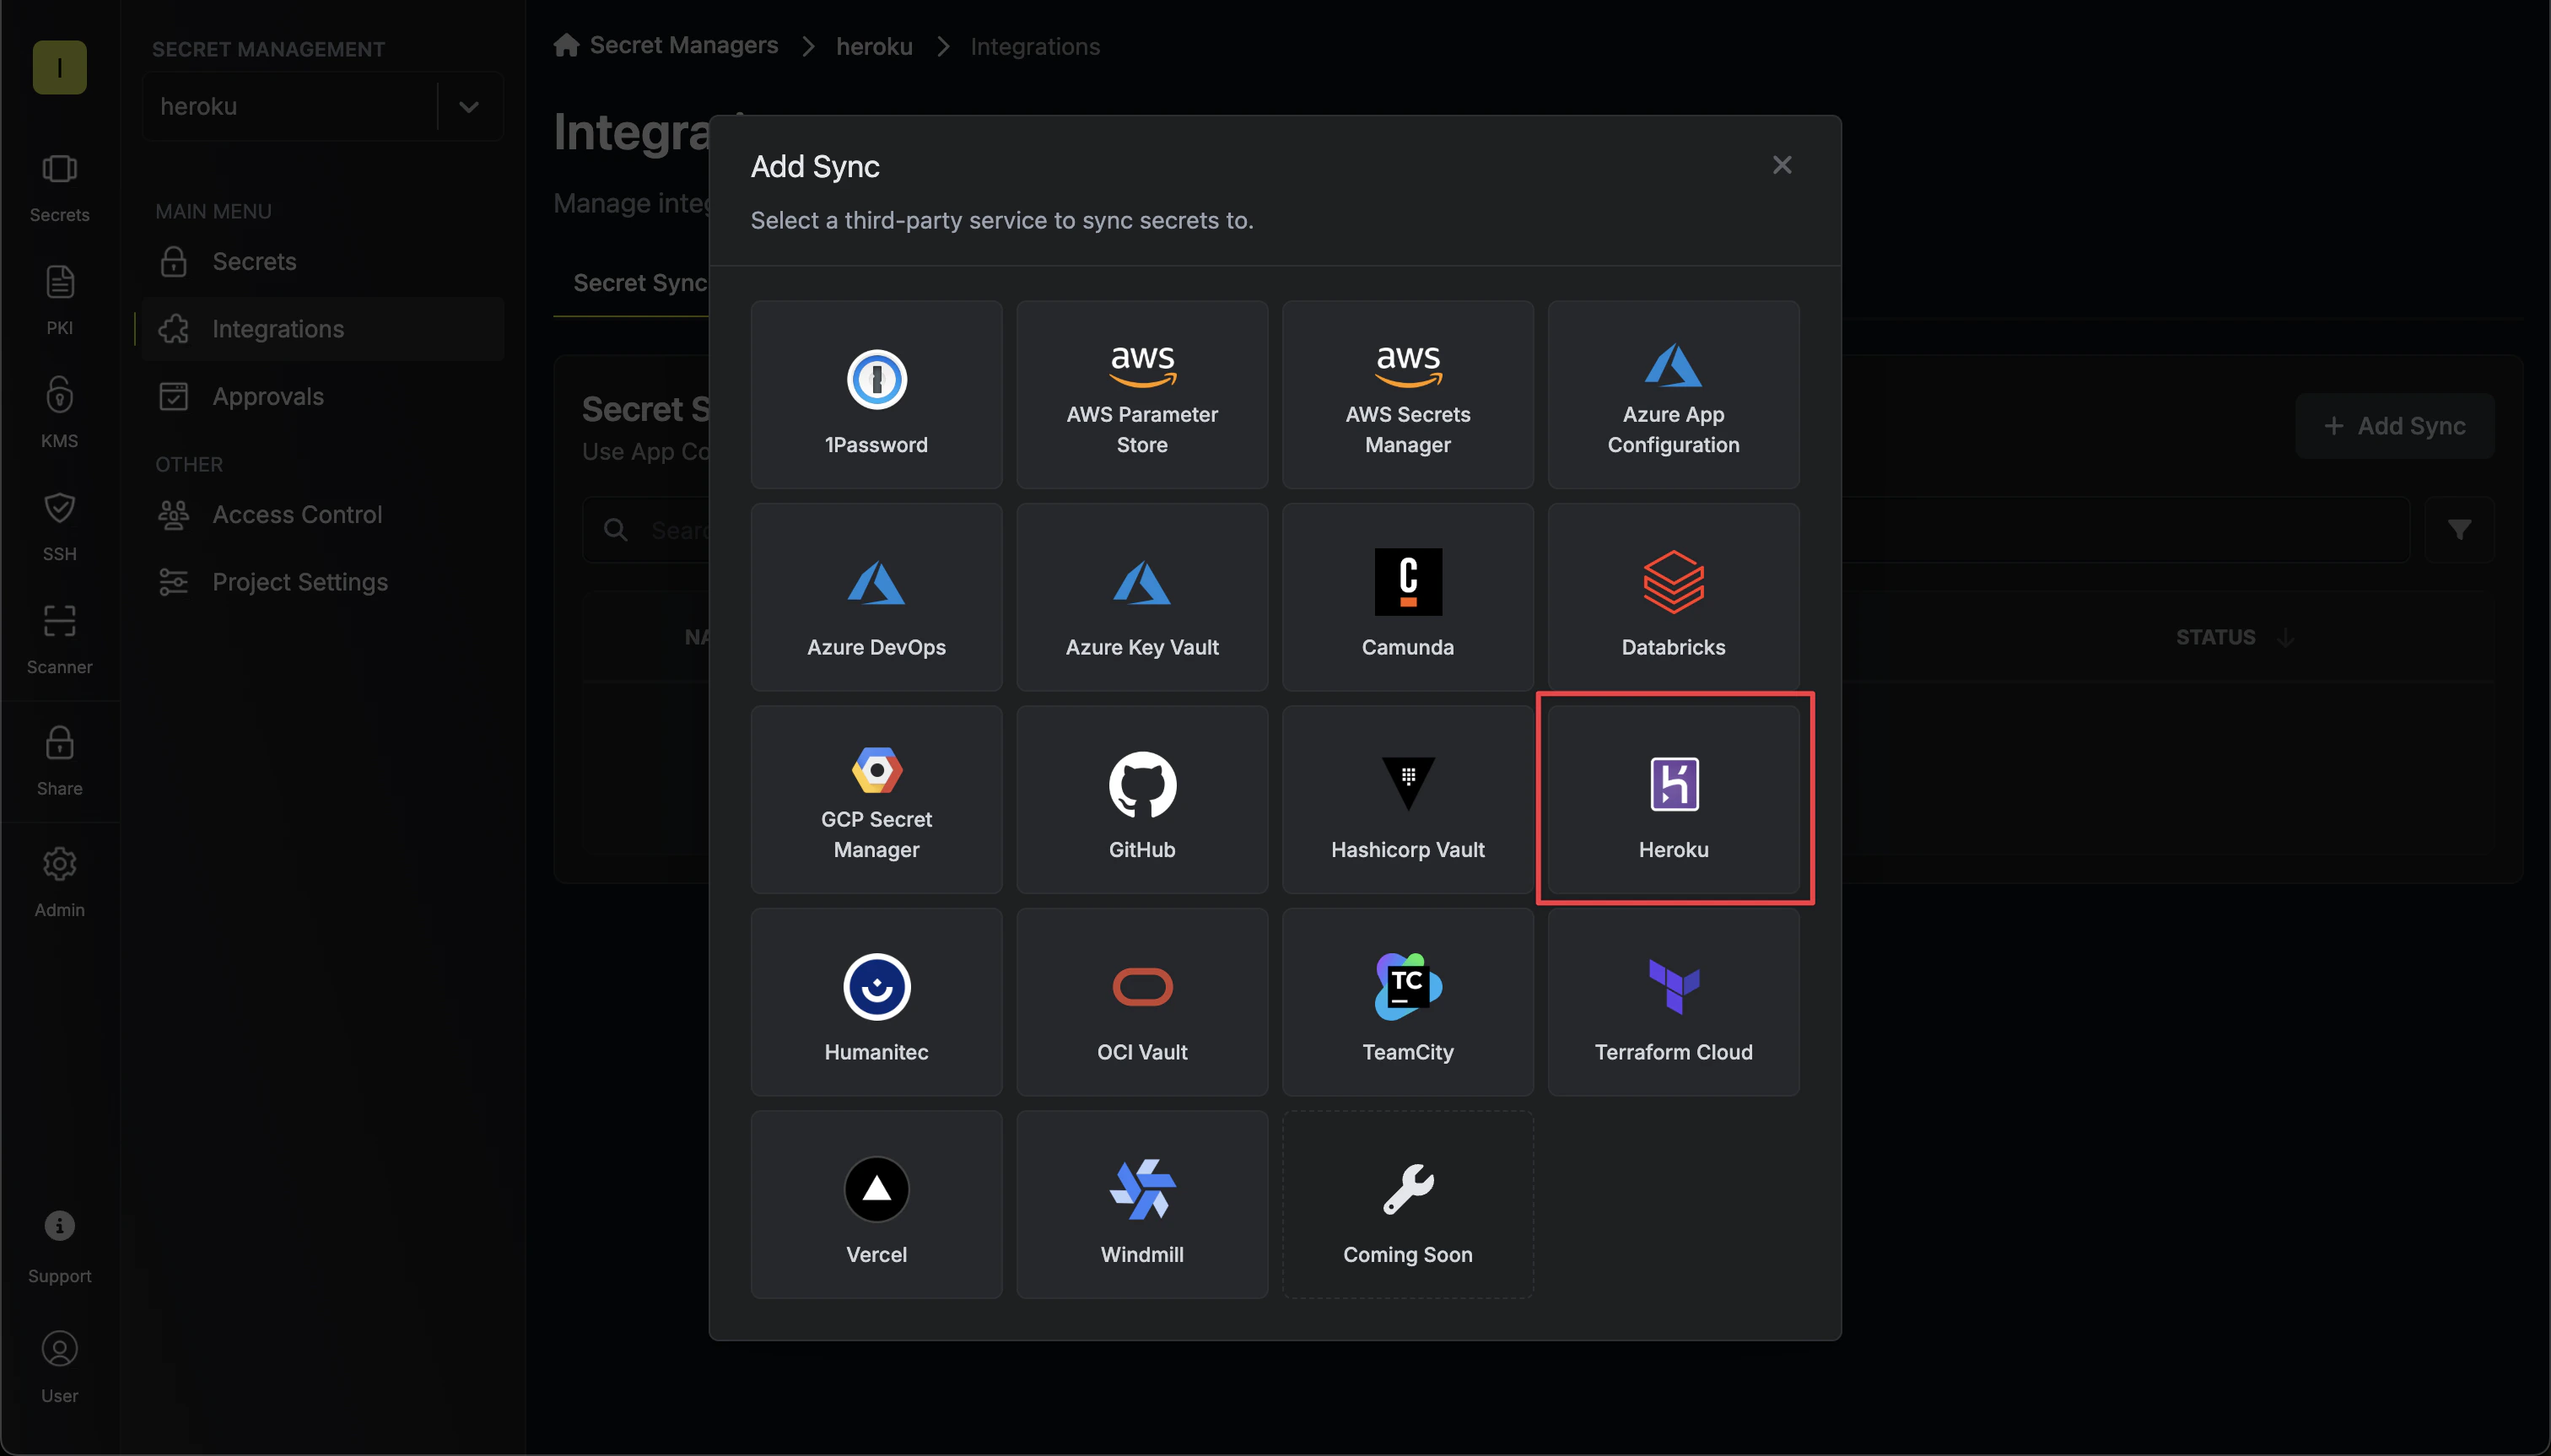This screenshot has height=1456, width=2551.
Task: Click heroku breadcrumb link
Action: (874, 46)
